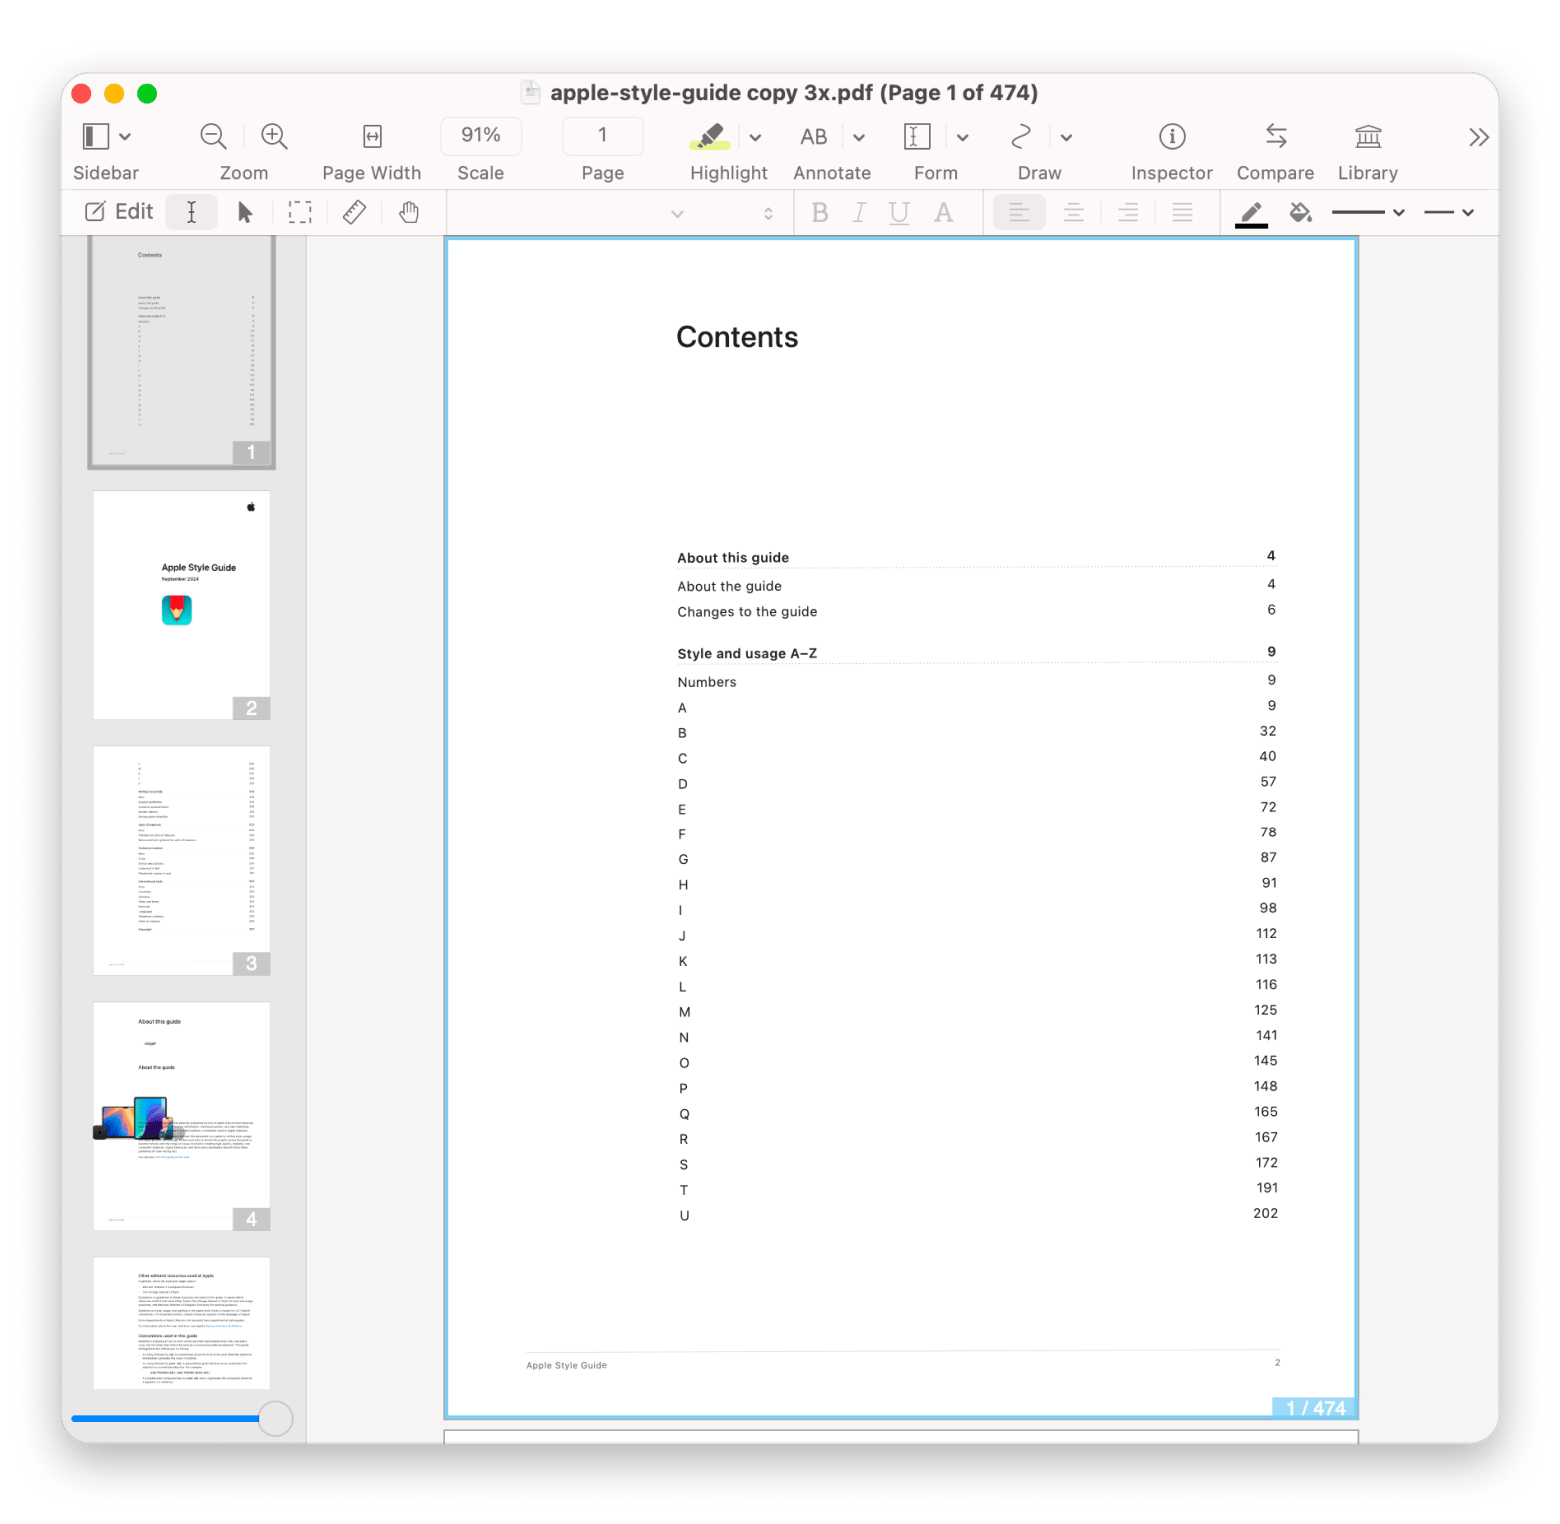This screenshot has height=1524, width=1560.
Task: Zoom in with the plus magnifier
Action: (x=274, y=136)
